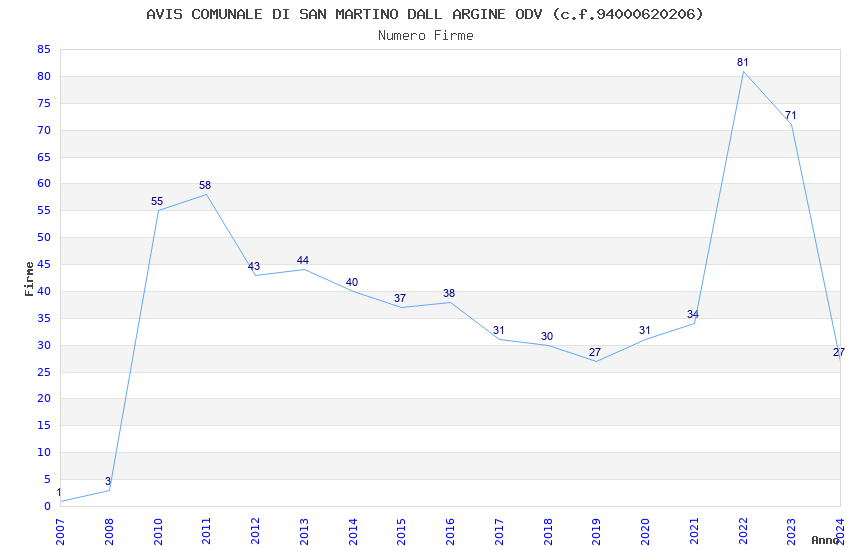Click the vertical axis label Firme
This screenshot has height=550, width=850.
[x=29, y=279]
